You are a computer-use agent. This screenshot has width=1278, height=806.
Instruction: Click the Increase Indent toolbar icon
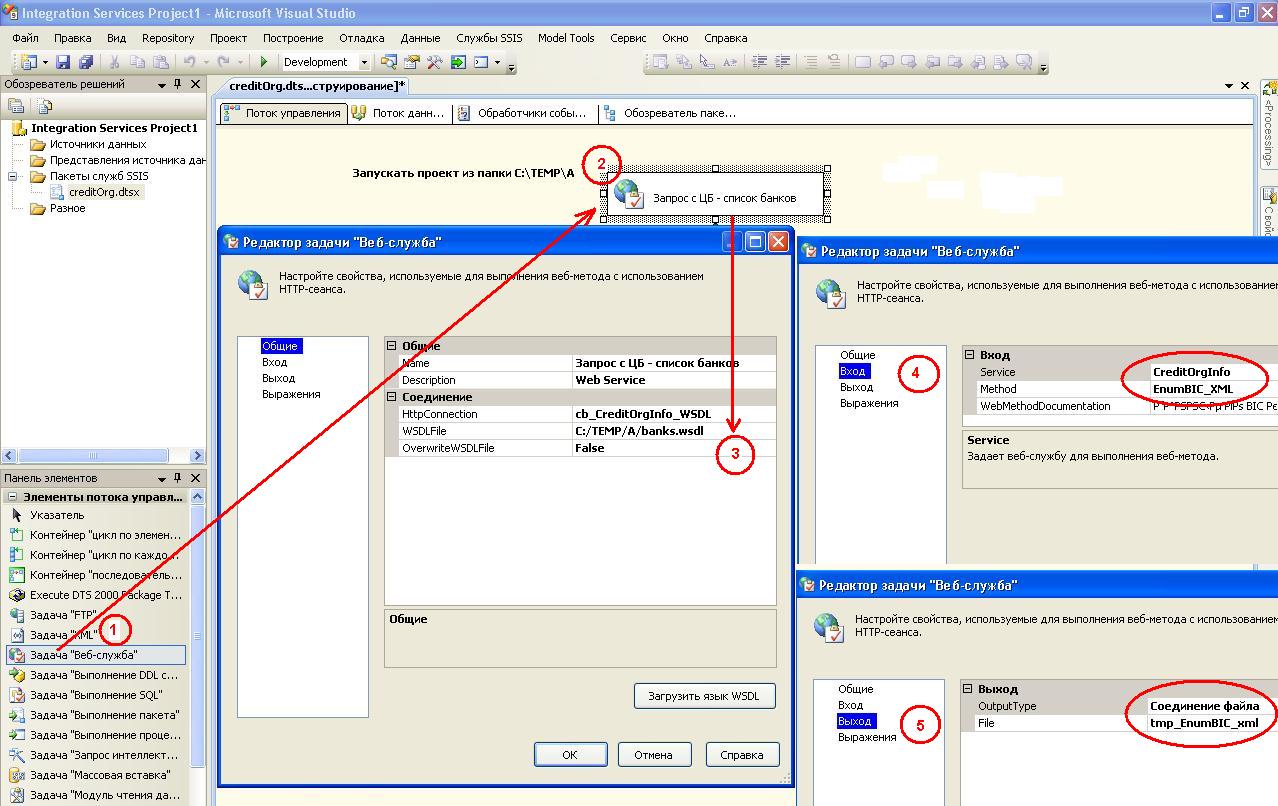tap(782, 62)
